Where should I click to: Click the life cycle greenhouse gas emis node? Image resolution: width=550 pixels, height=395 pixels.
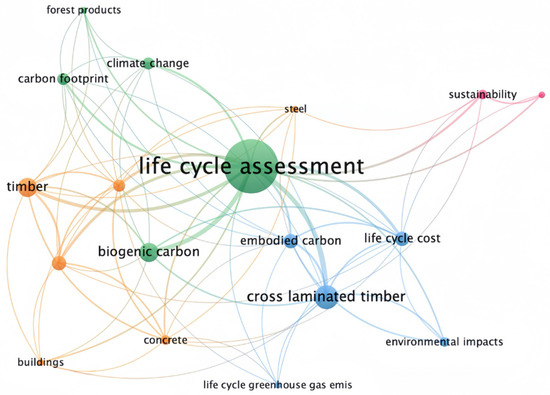click(278, 385)
